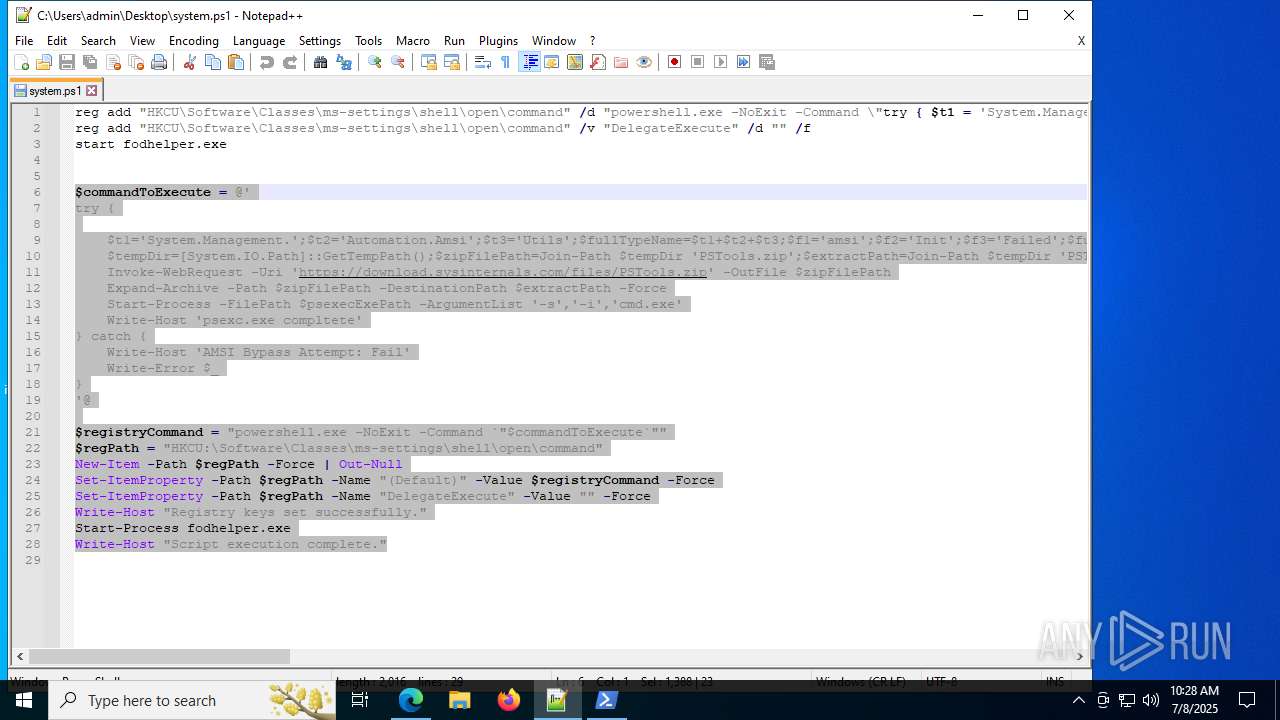Image resolution: width=1280 pixels, height=720 pixels.
Task: Click the horizontal scrollbar left arrow
Action: (x=20, y=657)
